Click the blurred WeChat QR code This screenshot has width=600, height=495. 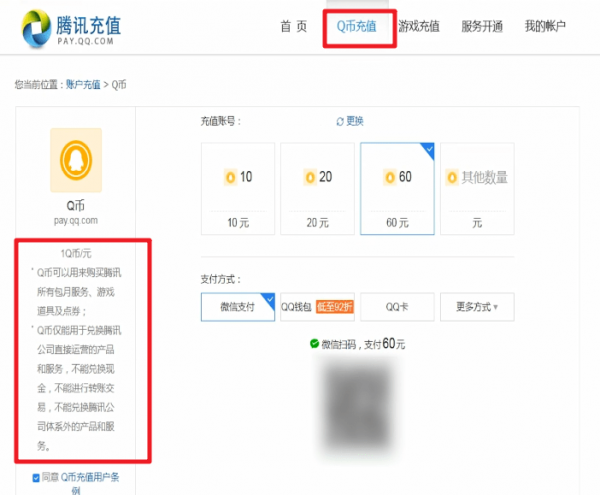357,405
